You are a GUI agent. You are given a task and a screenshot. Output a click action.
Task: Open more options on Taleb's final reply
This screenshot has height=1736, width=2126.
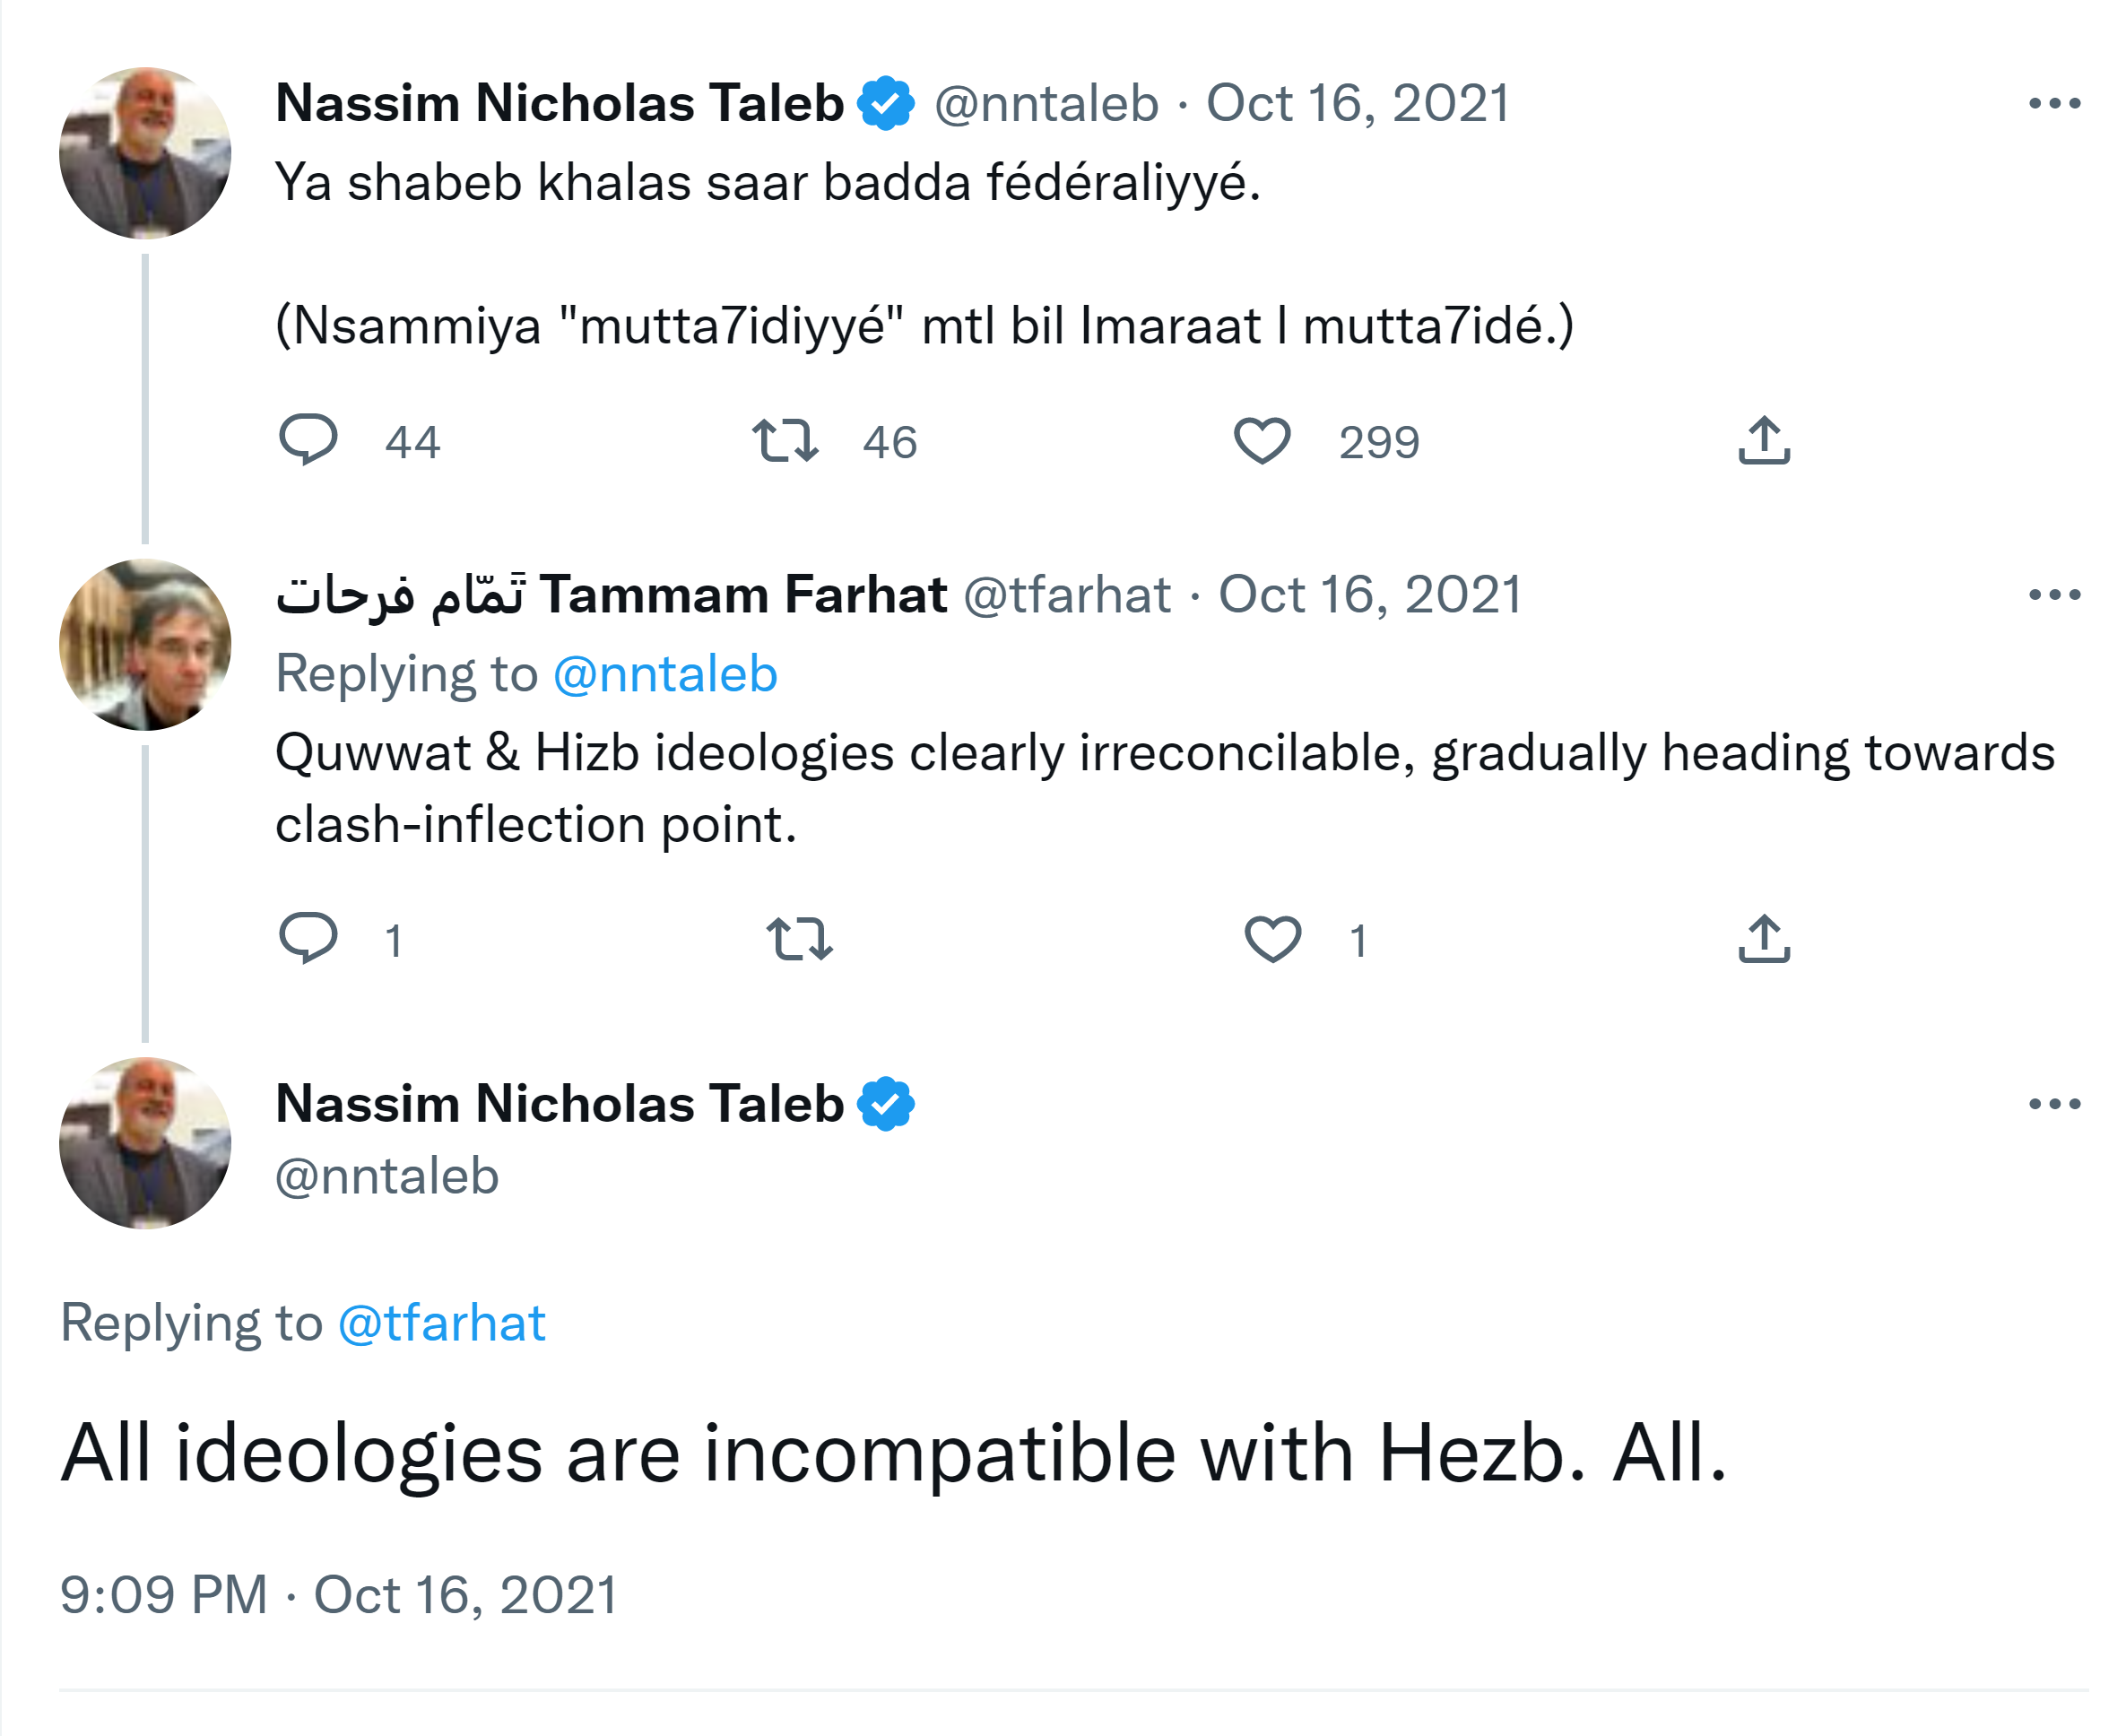pyautogui.click(x=2054, y=1104)
